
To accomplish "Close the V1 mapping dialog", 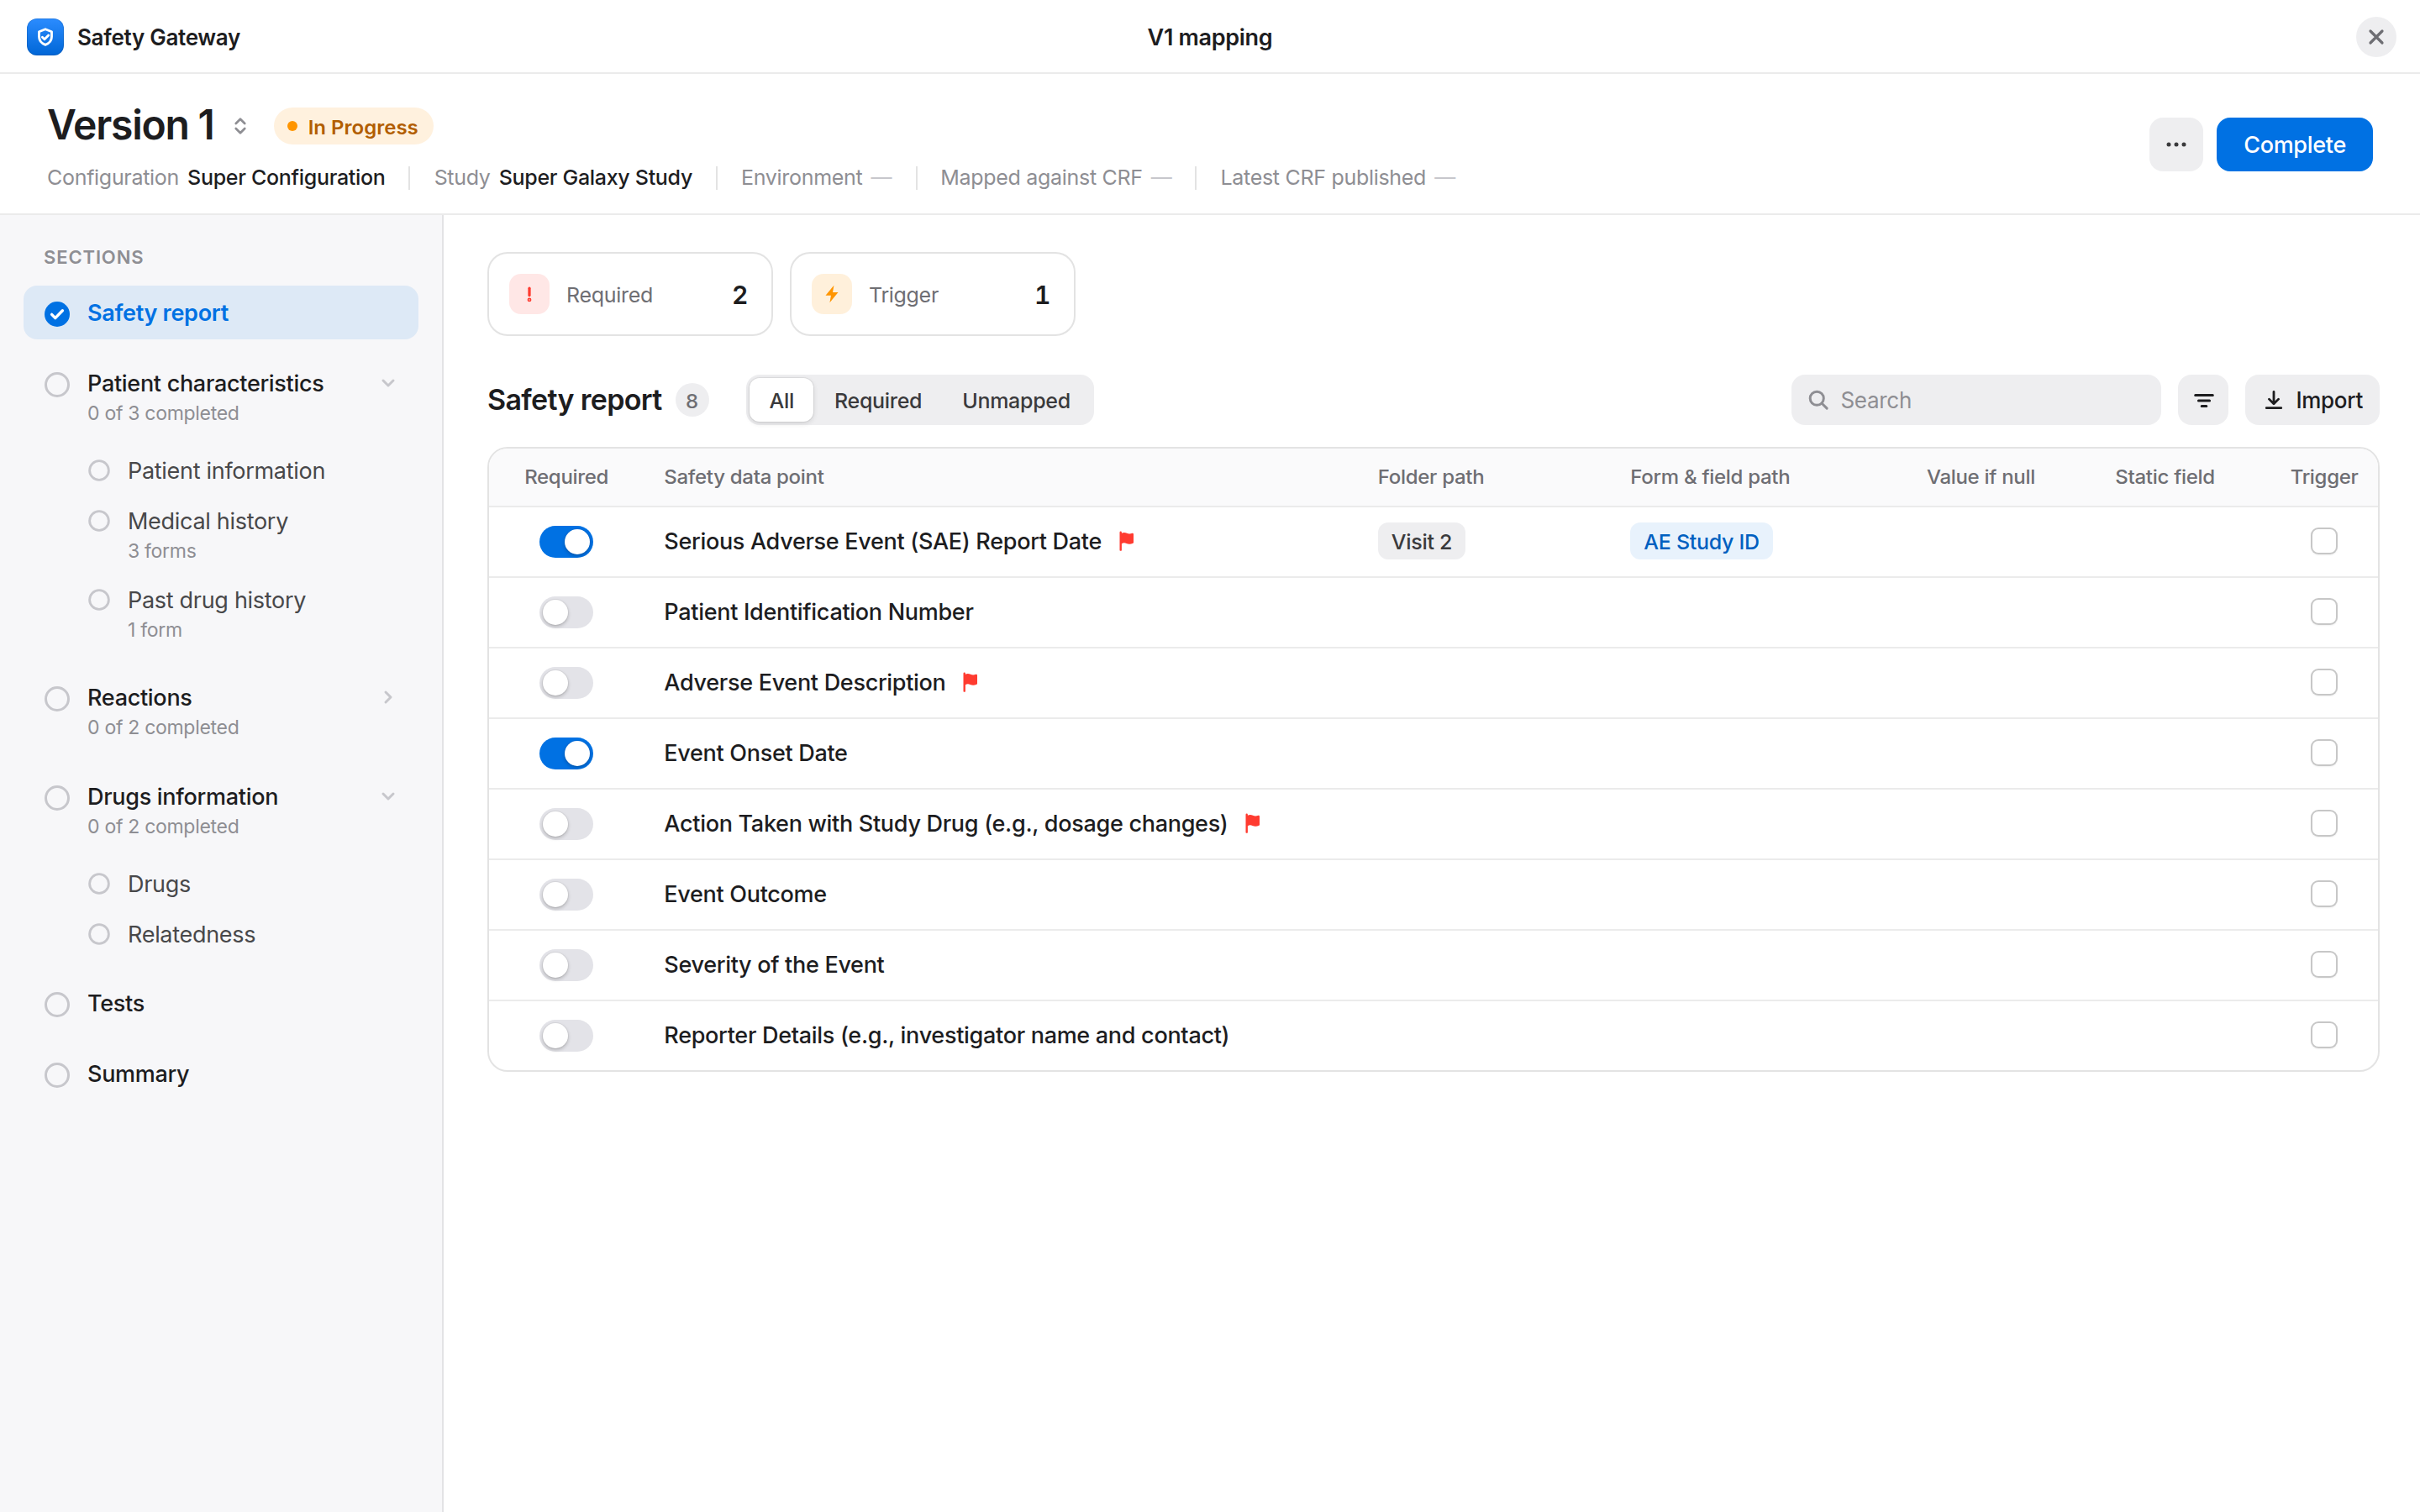I will click(2376, 37).
